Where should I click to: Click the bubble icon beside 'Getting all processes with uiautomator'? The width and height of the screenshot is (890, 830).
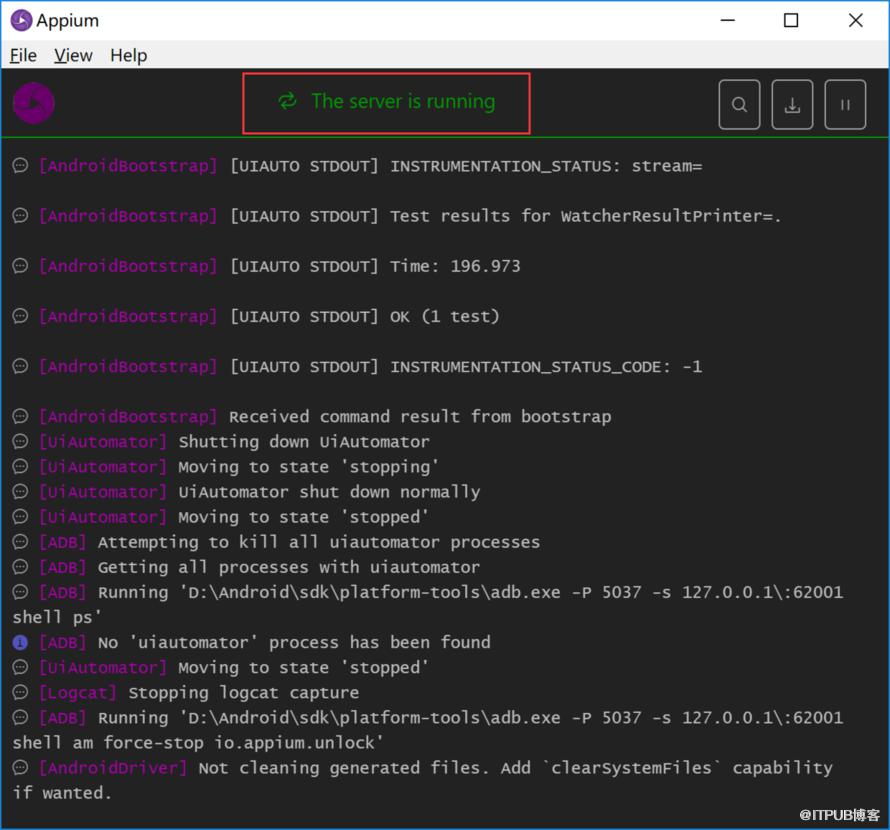[20, 567]
